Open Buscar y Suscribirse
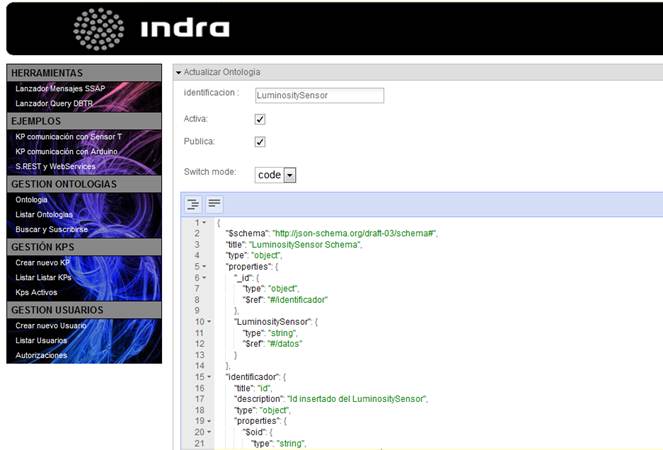This screenshot has width=663, height=450. (x=51, y=229)
